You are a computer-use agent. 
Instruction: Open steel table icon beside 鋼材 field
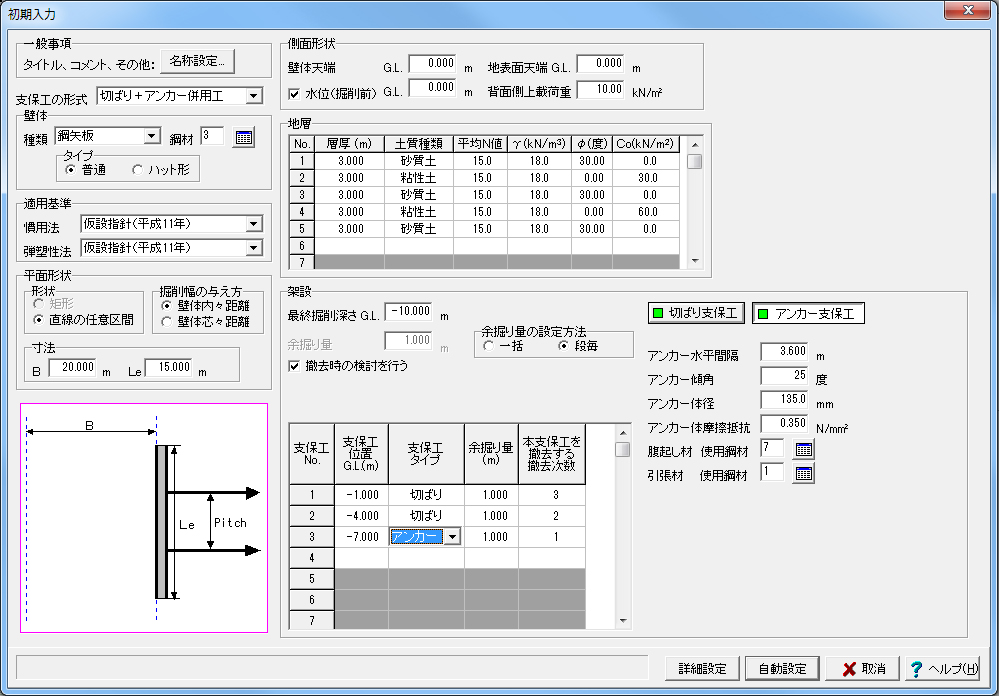point(244,137)
